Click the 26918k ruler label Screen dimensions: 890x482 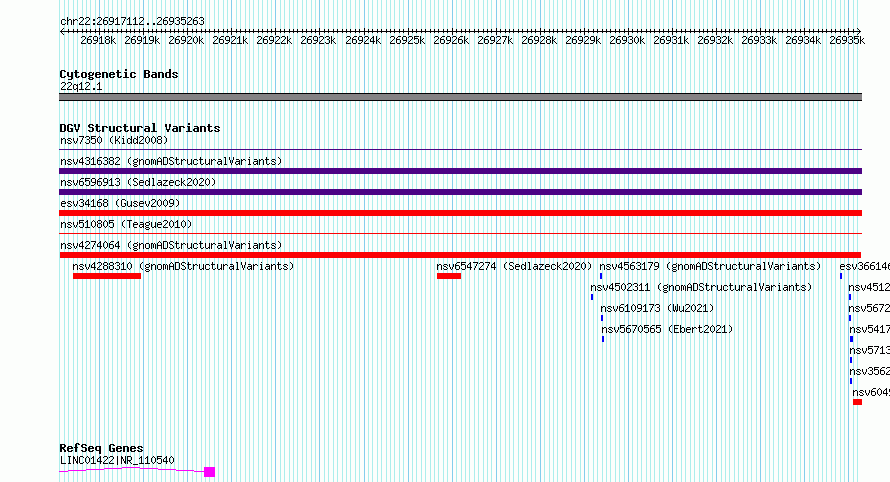(x=98, y=40)
